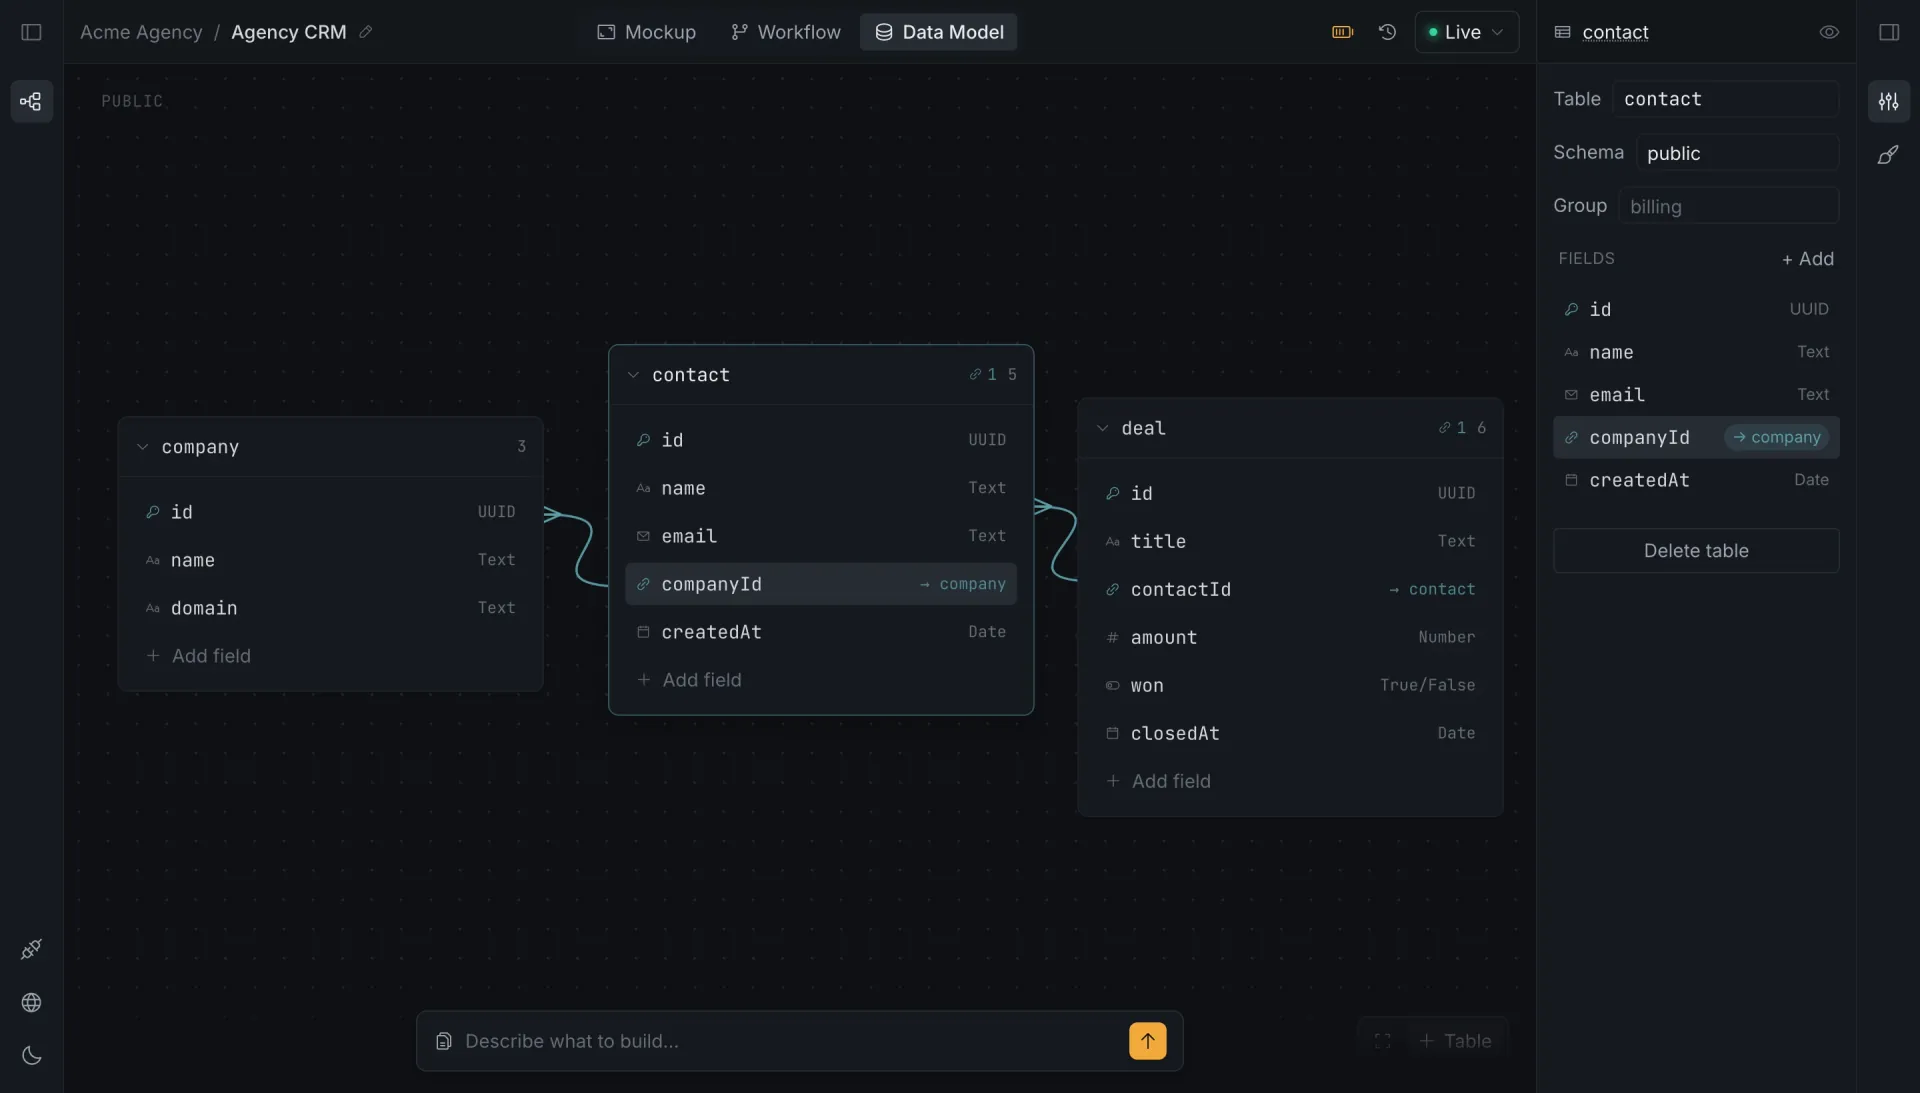Click the pencil icon to rename Agency CRM
This screenshot has width=1920, height=1093.
[x=366, y=32]
